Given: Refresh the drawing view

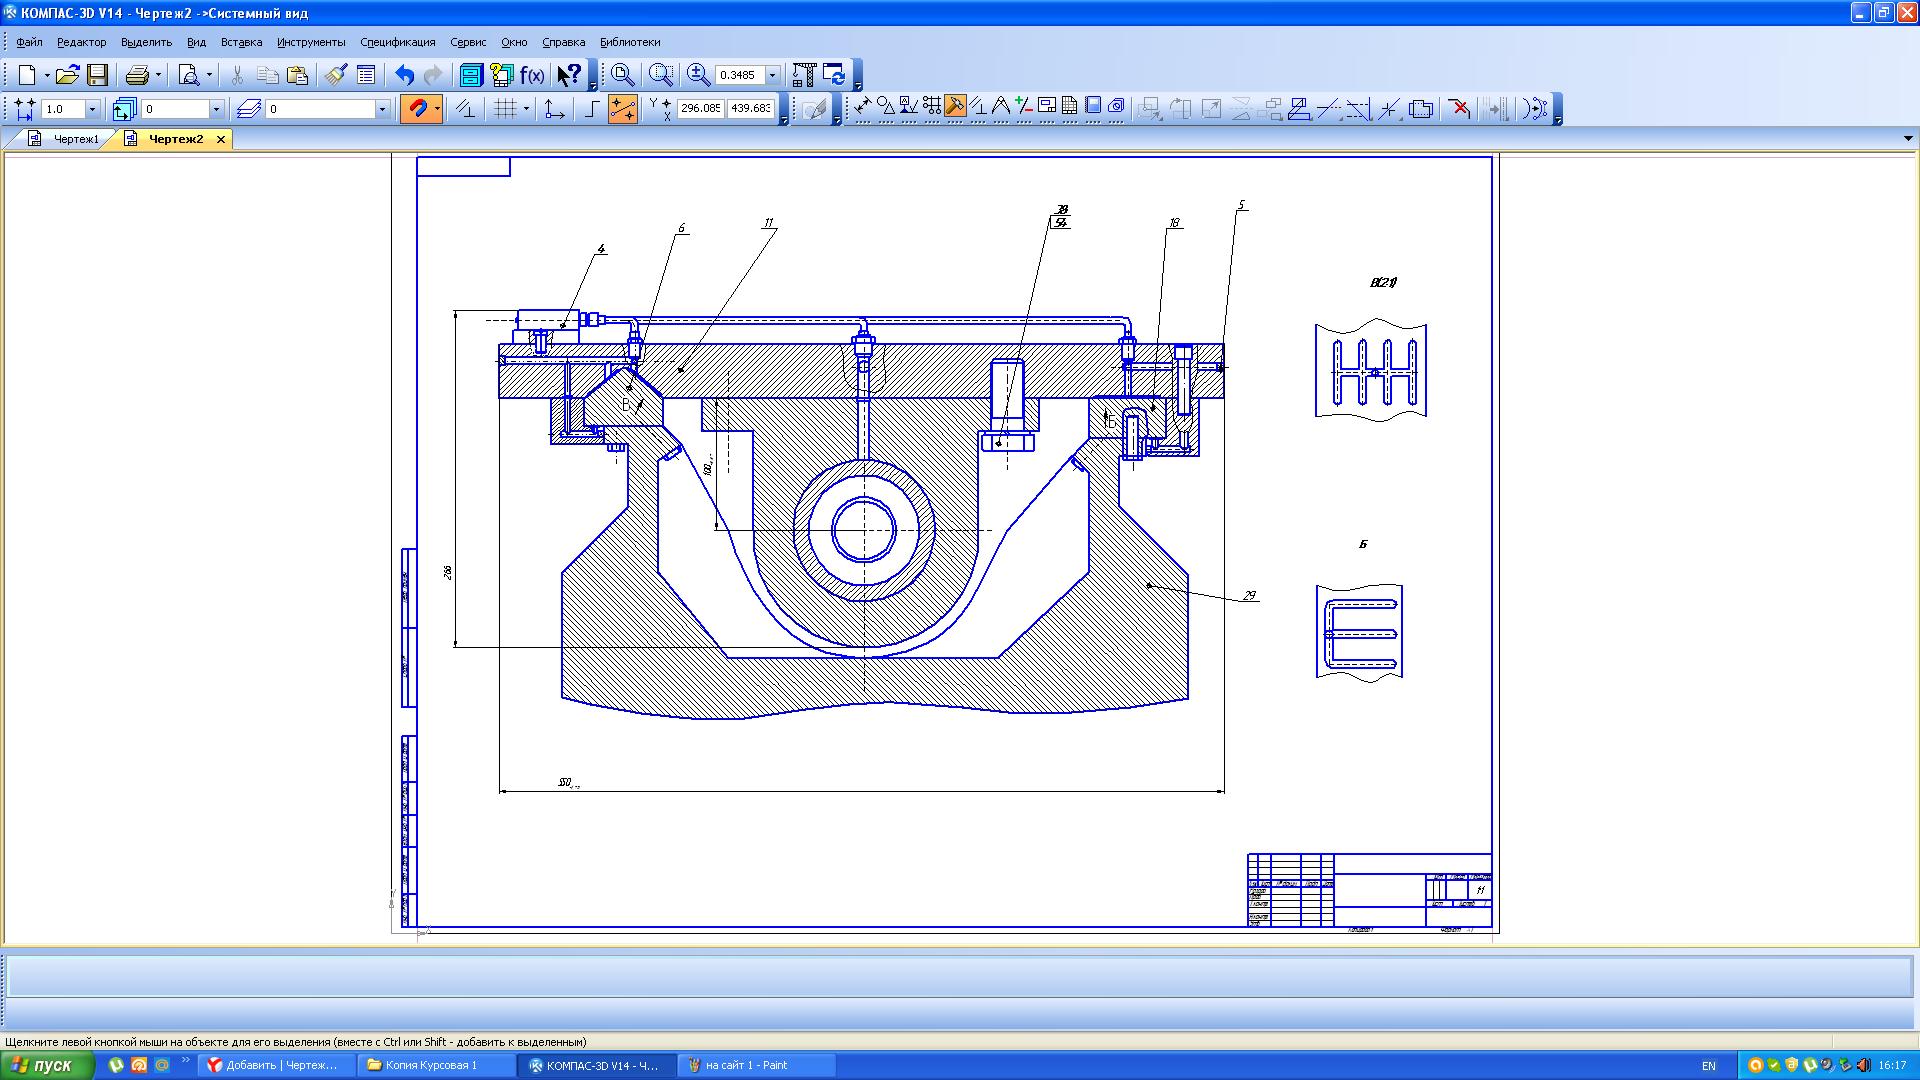Looking at the screenshot, I should click(x=834, y=75).
